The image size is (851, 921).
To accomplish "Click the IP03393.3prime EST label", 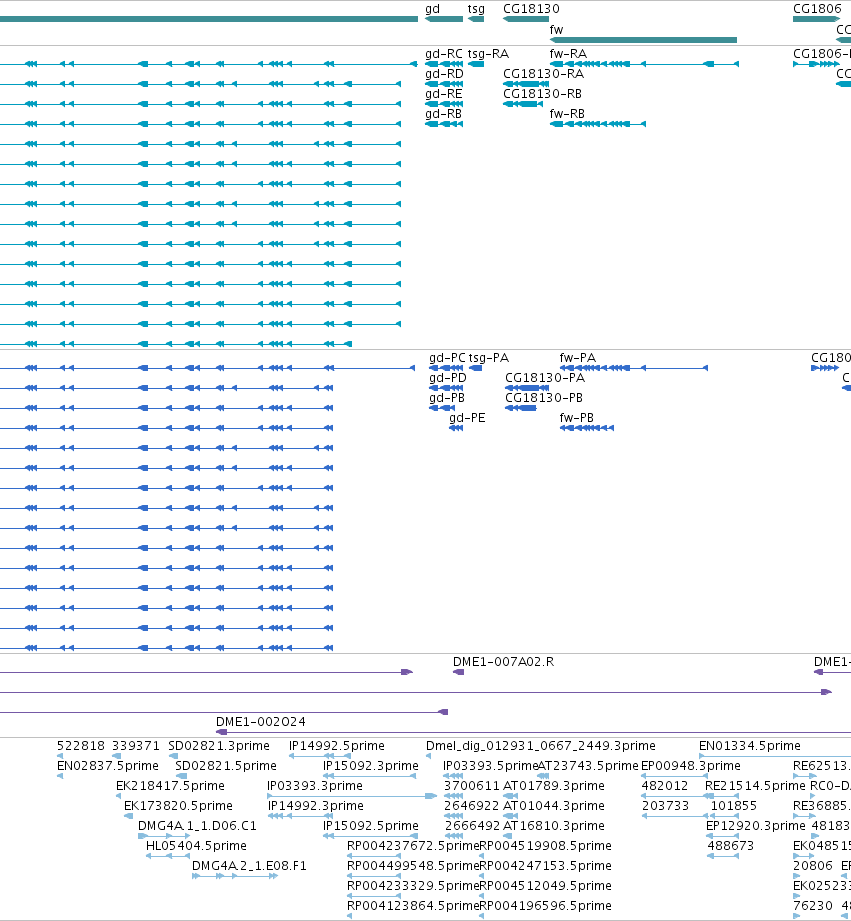I will click(x=315, y=786).
